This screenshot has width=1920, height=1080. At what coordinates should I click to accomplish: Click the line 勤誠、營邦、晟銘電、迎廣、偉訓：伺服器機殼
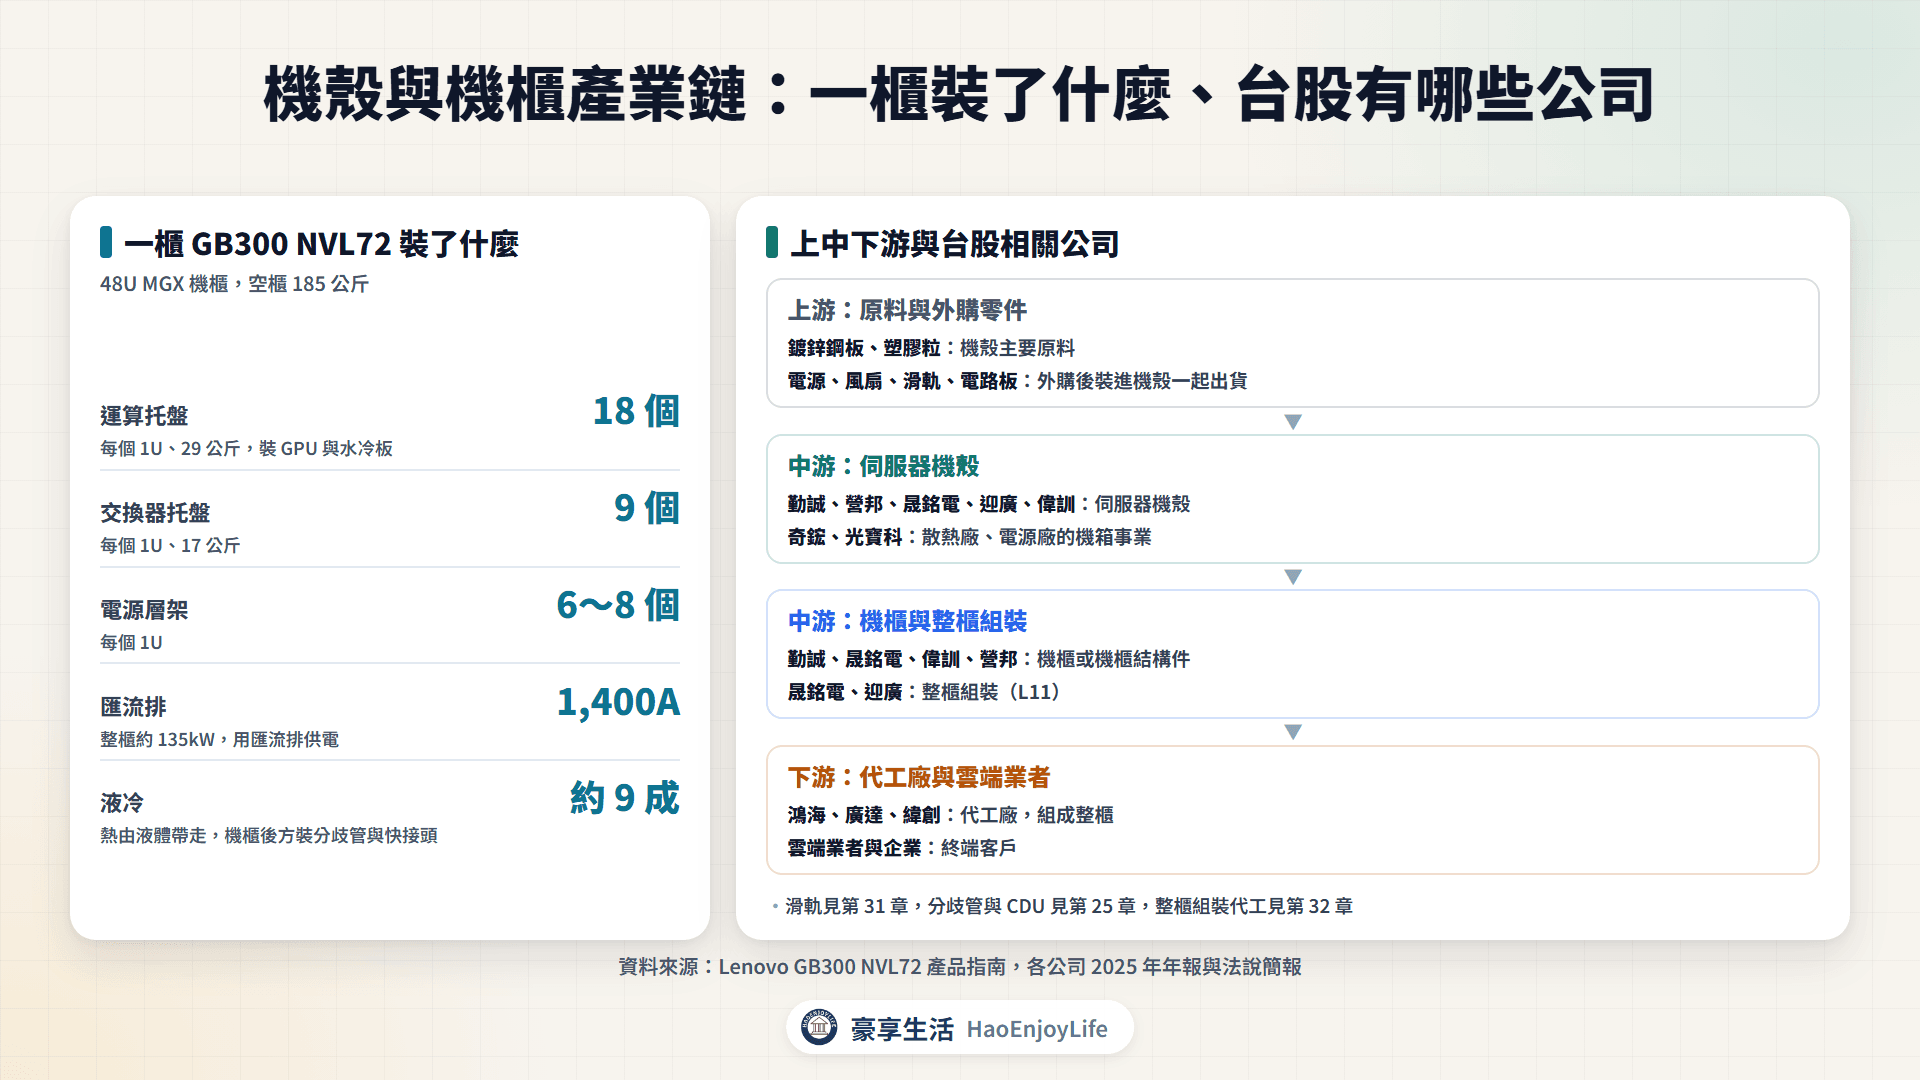point(989,504)
